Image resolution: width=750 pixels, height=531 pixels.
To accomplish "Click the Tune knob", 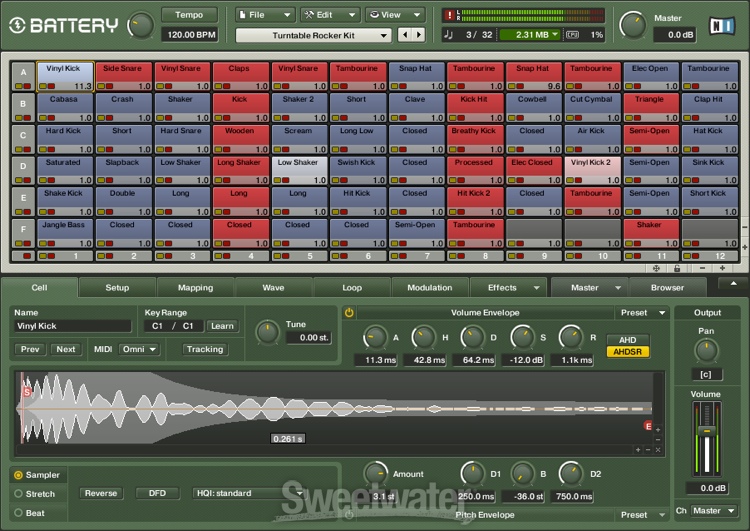I will point(267,332).
